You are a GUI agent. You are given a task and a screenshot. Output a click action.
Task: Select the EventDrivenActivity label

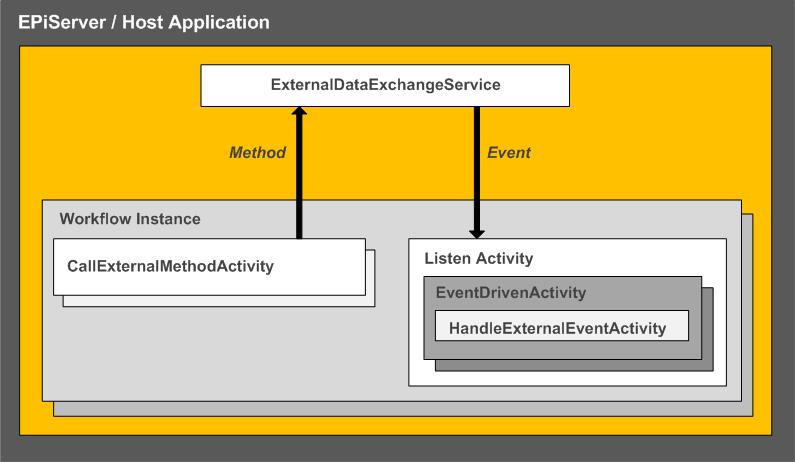click(511, 293)
